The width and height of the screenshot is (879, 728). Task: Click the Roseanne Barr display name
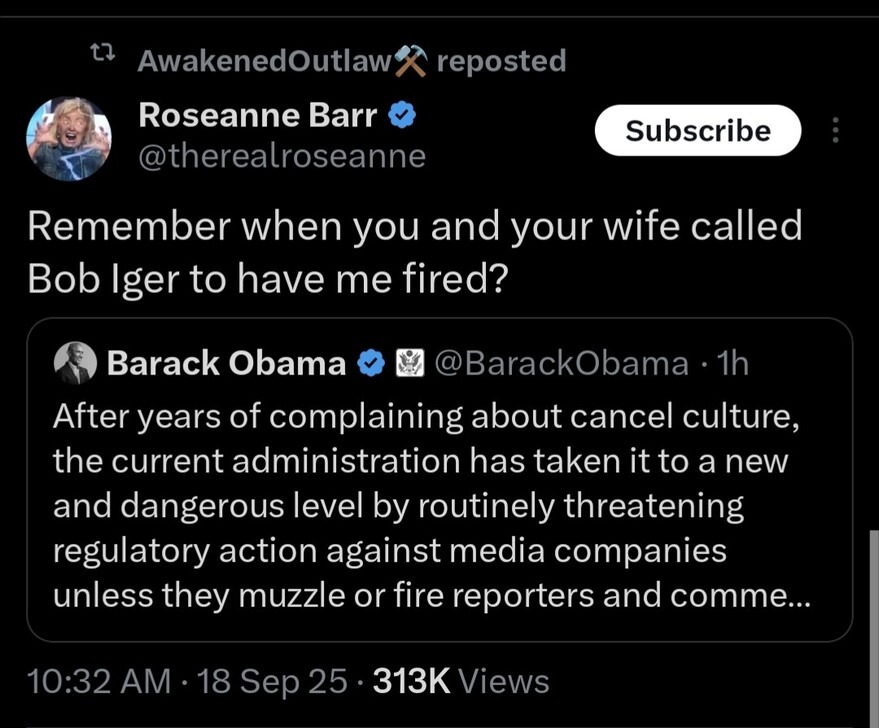click(257, 116)
